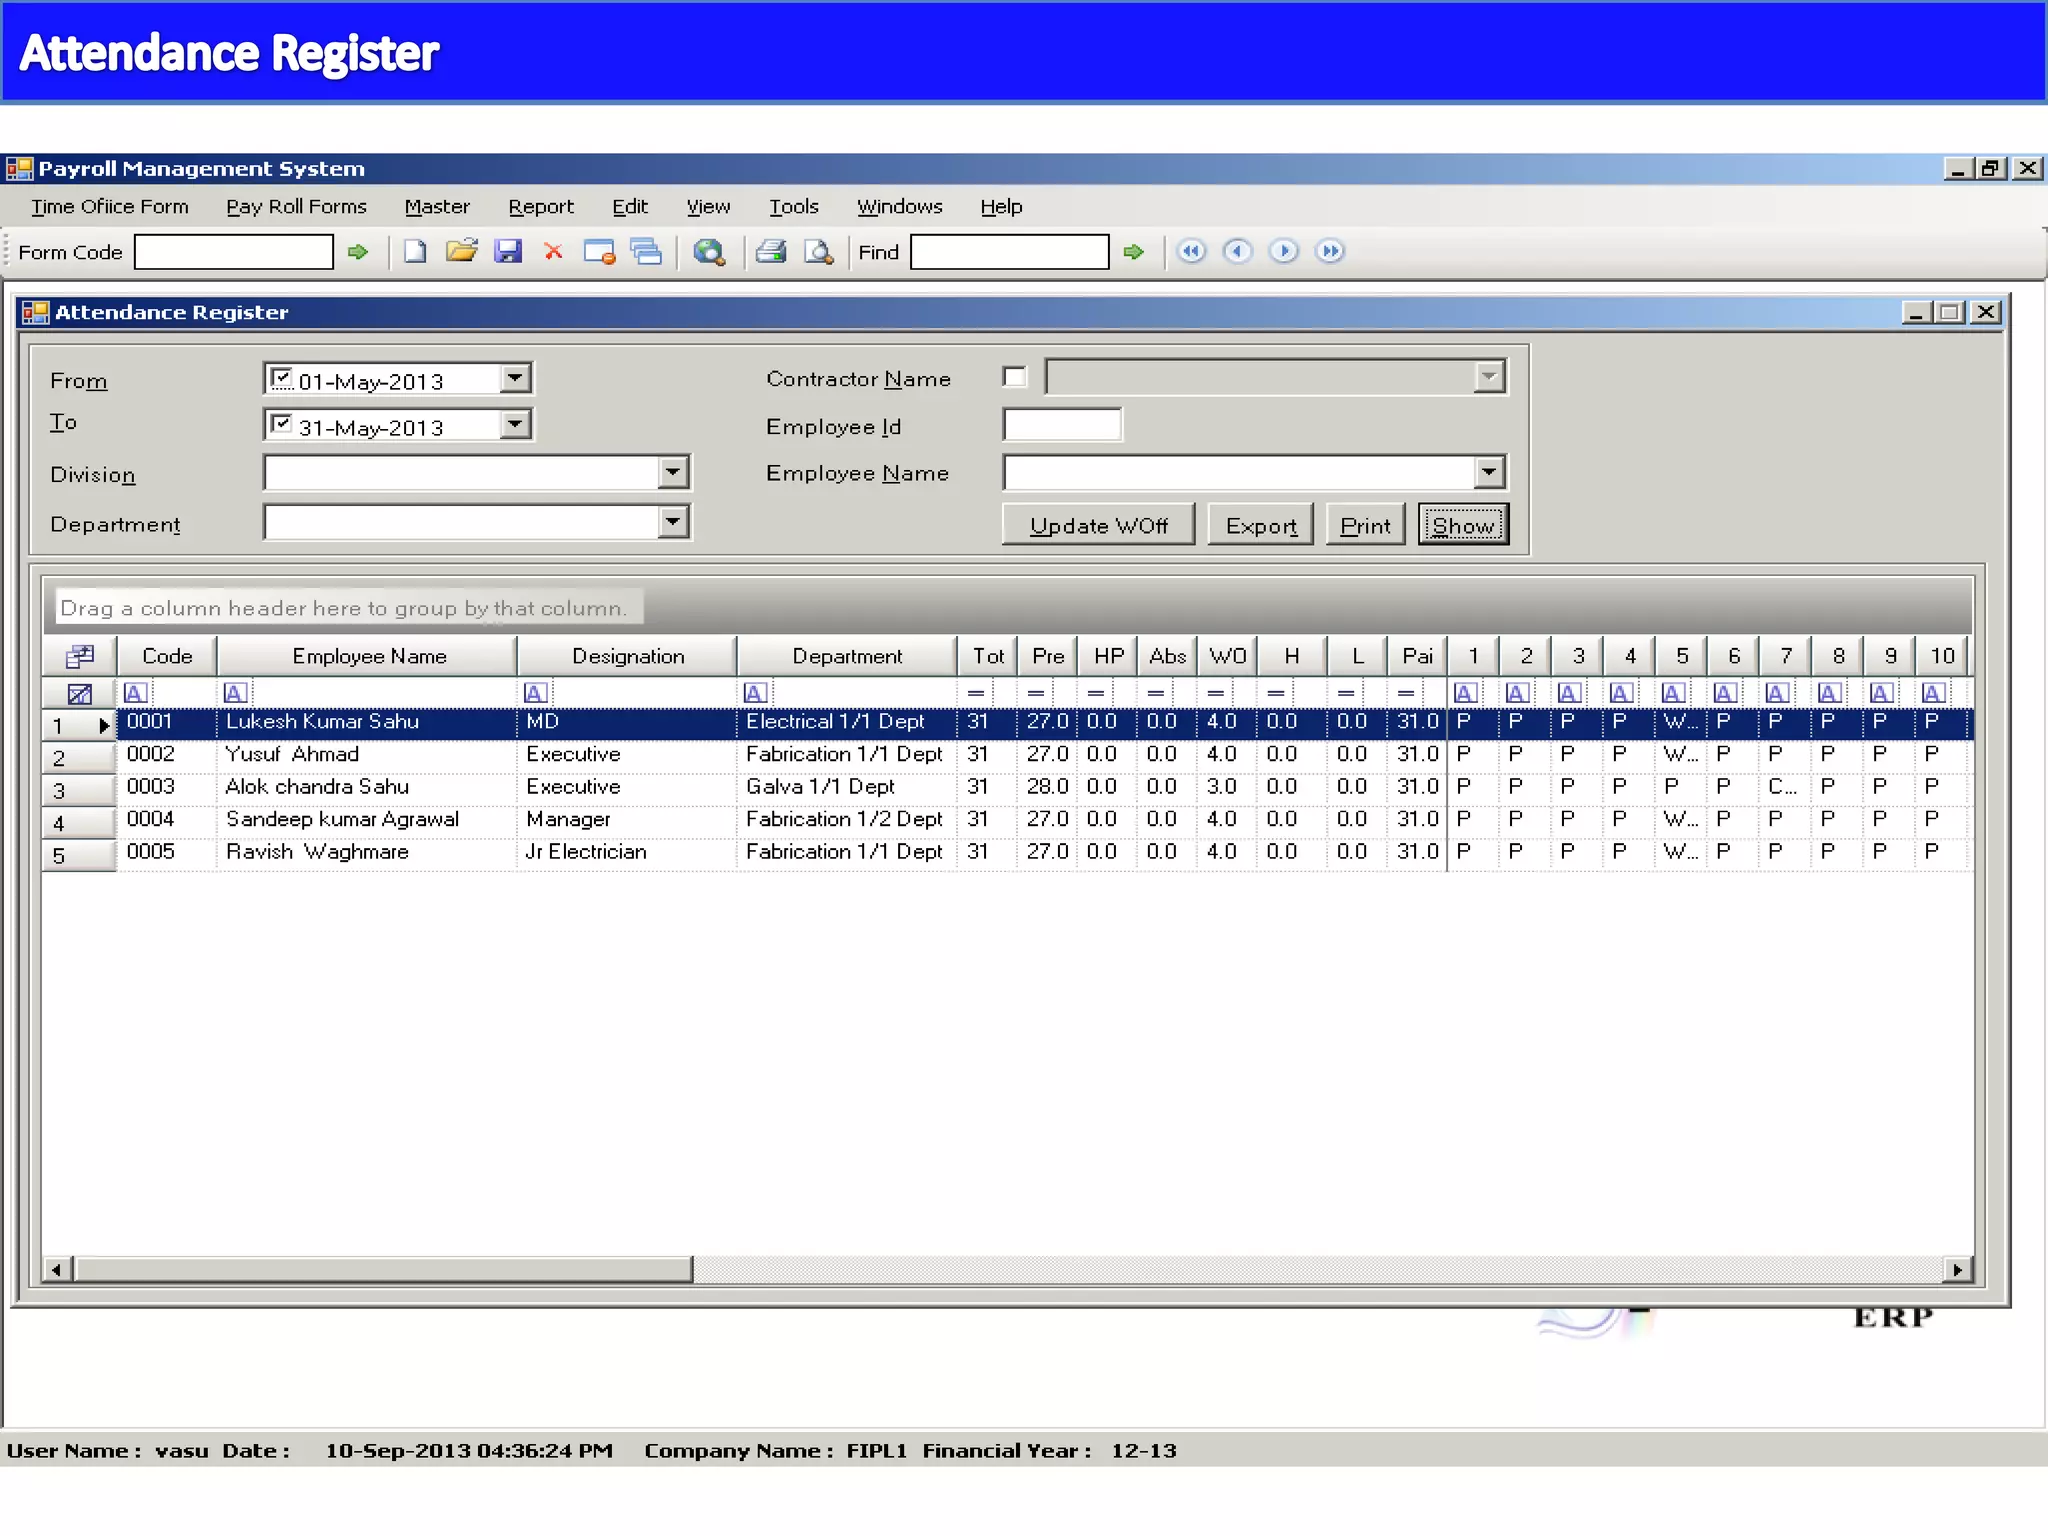The width and height of the screenshot is (2048, 1536).
Task: Uncheck the From date checkbox
Action: (x=282, y=378)
